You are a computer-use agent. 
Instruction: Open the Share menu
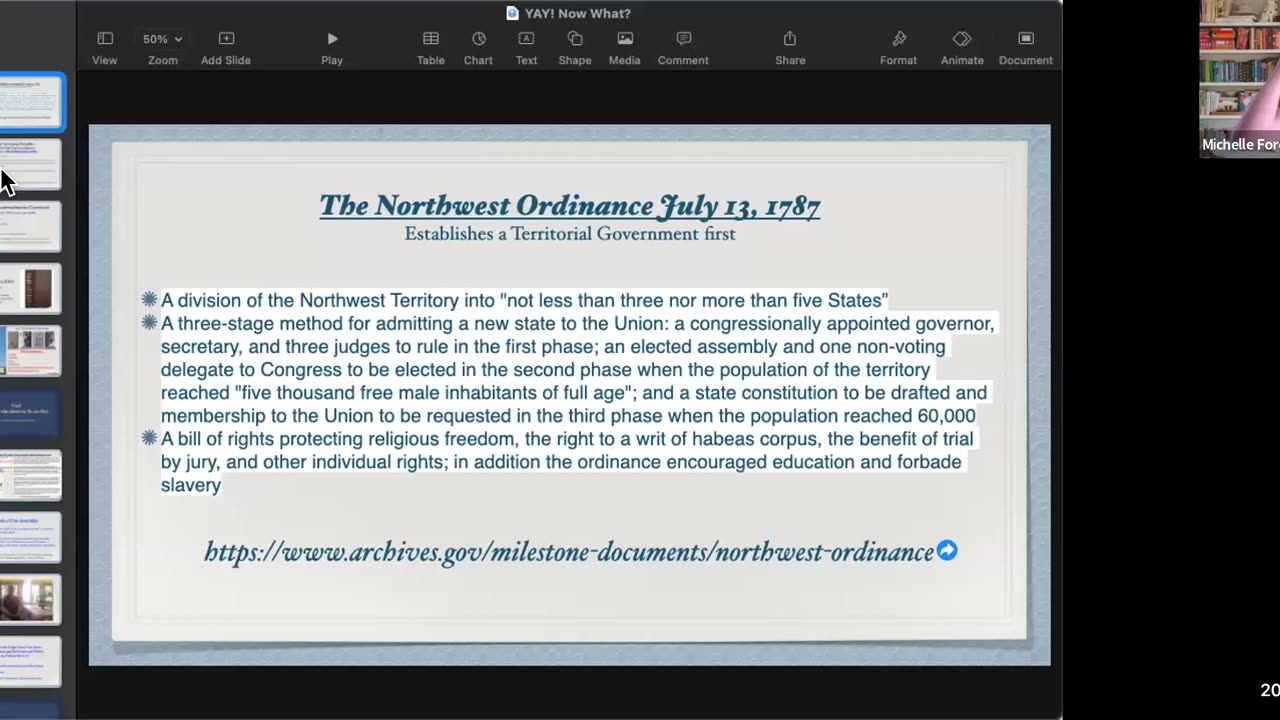[x=790, y=47]
